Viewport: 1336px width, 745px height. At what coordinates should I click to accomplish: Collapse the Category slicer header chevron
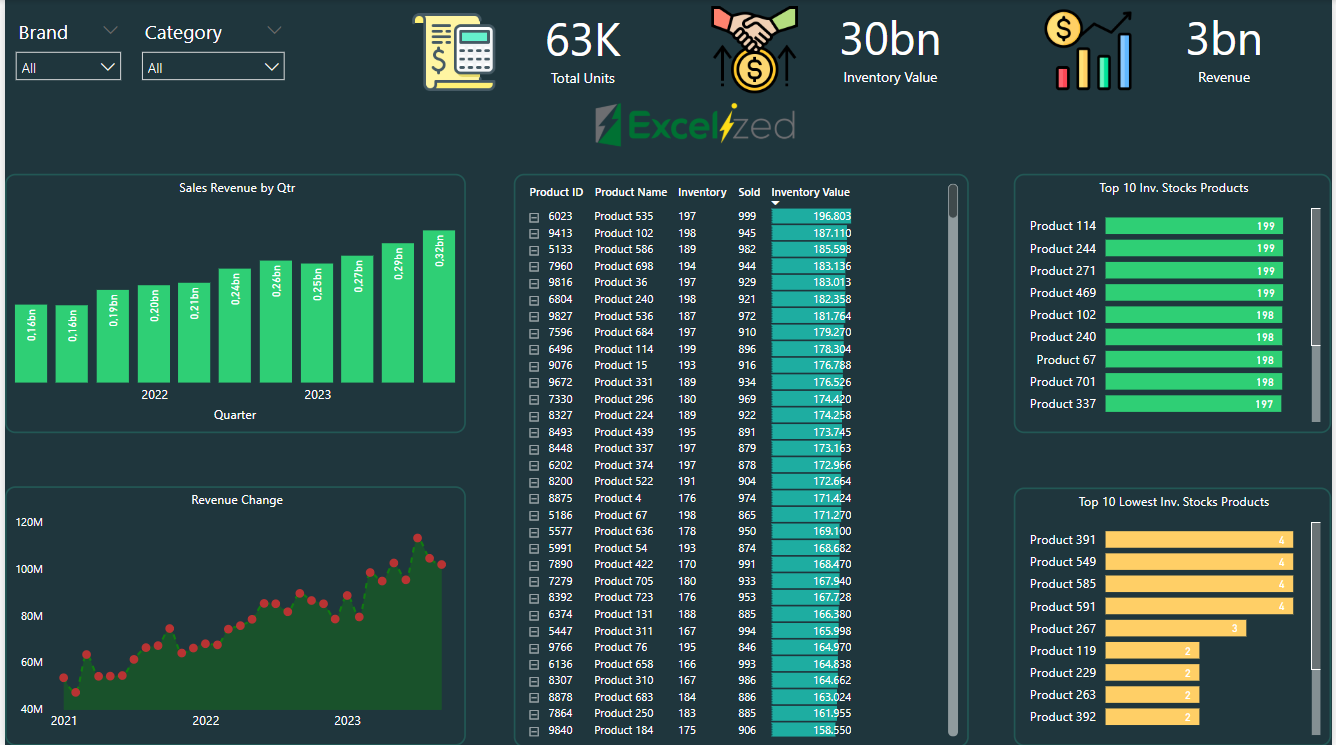[274, 30]
